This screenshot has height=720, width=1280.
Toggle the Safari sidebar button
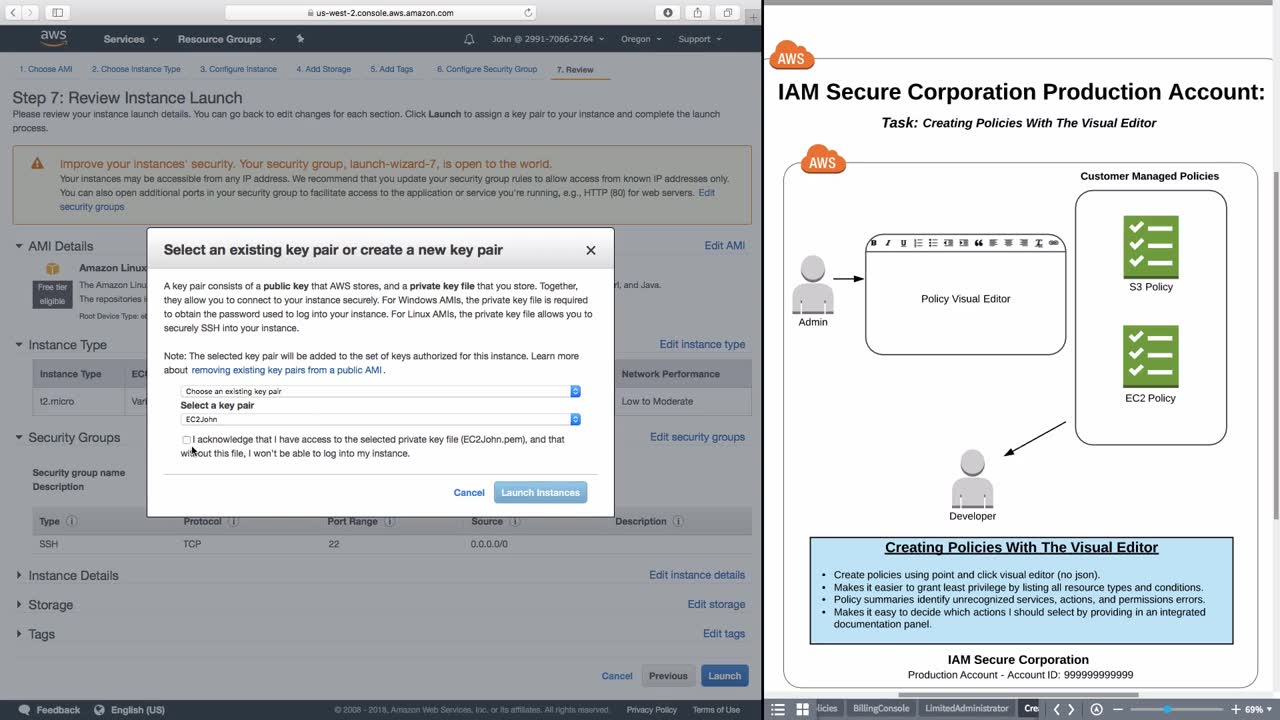57,13
